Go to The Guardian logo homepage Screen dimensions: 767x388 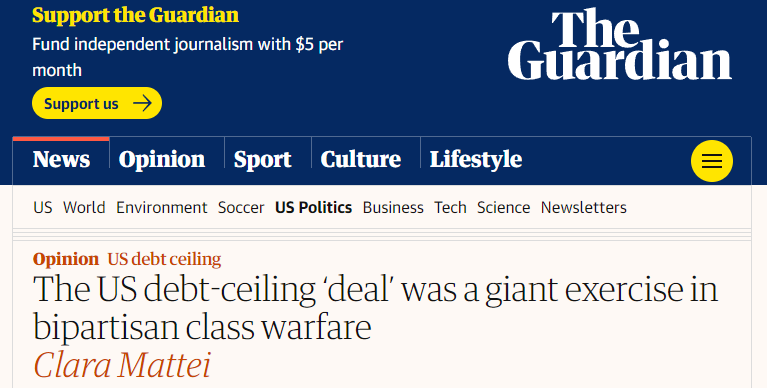[x=619, y=44]
